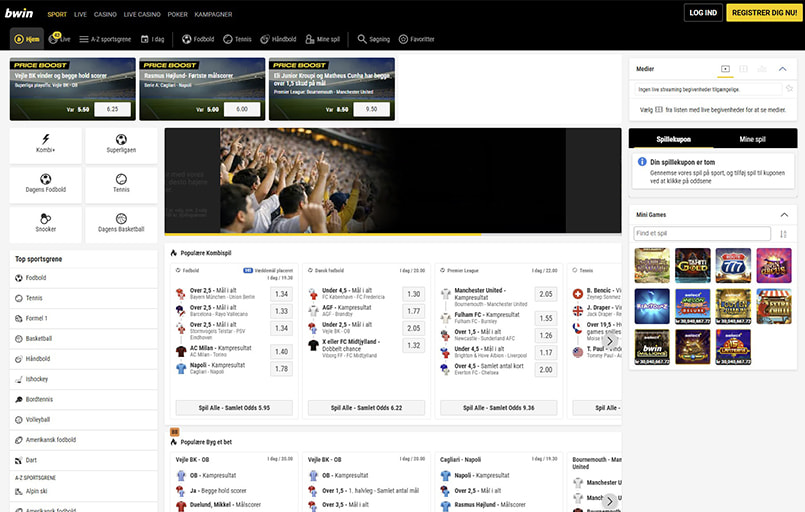Select odds 2.05 for Manchester United Kampresultat

point(546,294)
